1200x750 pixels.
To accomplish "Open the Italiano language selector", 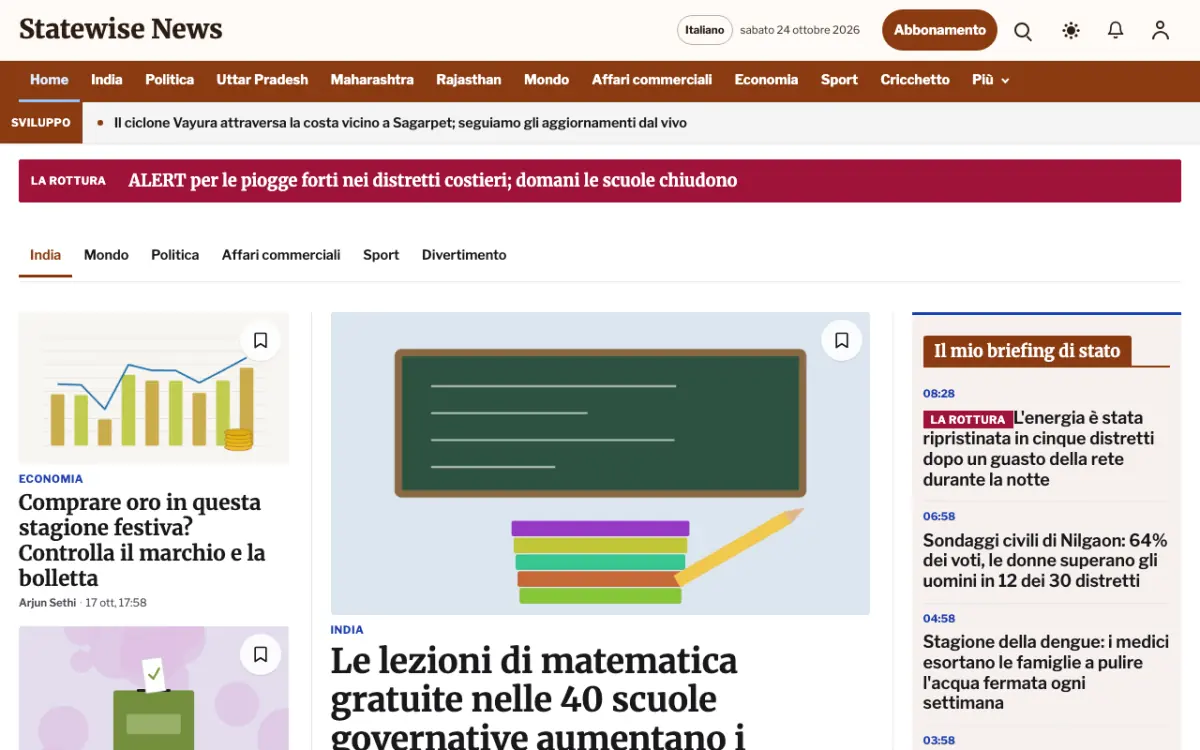I will coord(705,30).
